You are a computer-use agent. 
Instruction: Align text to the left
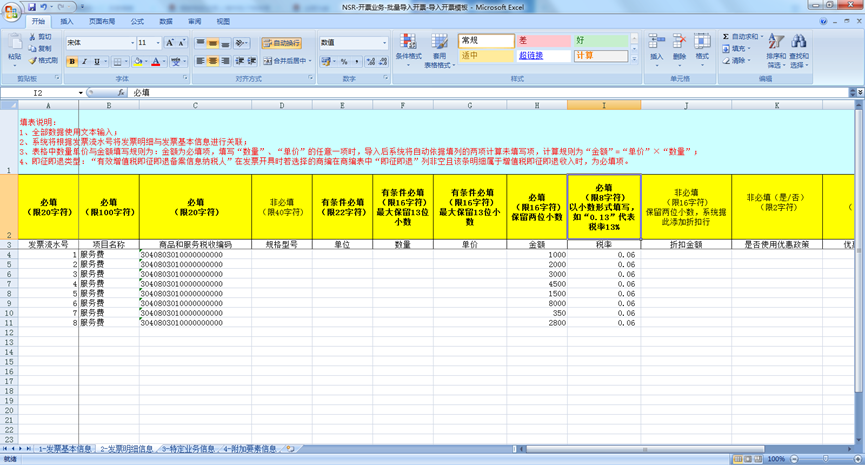(x=200, y=61)
